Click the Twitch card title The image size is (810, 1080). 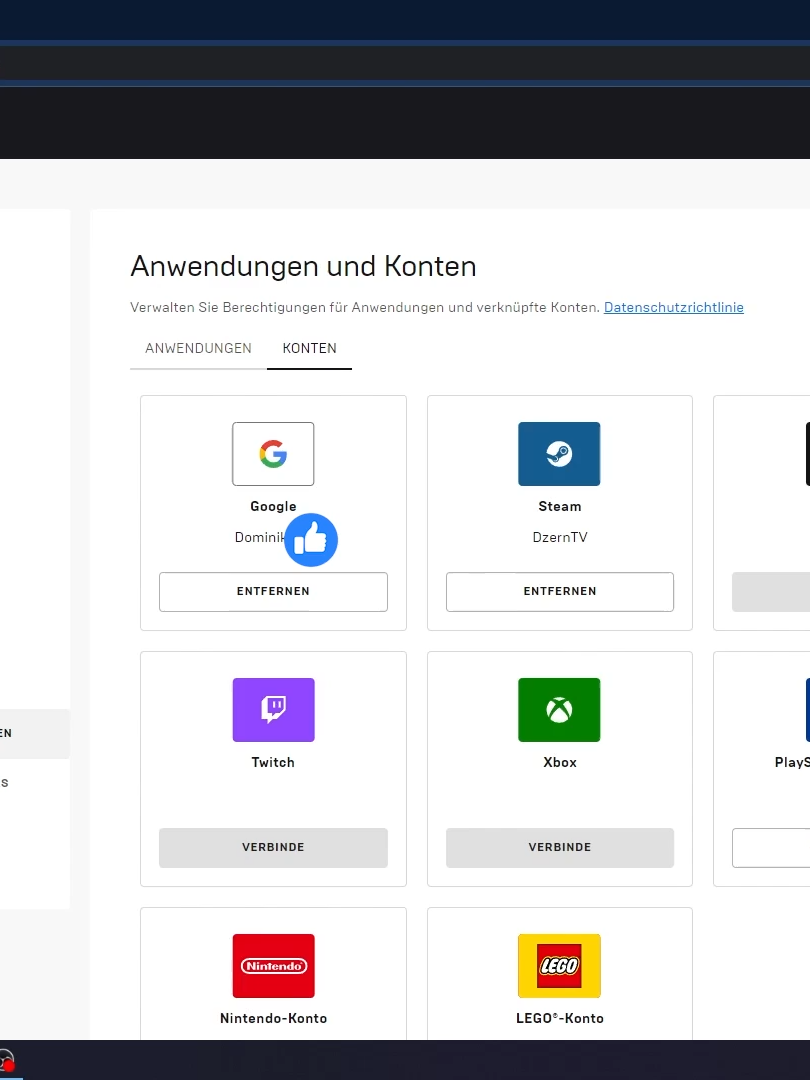(x=273, y=762)
